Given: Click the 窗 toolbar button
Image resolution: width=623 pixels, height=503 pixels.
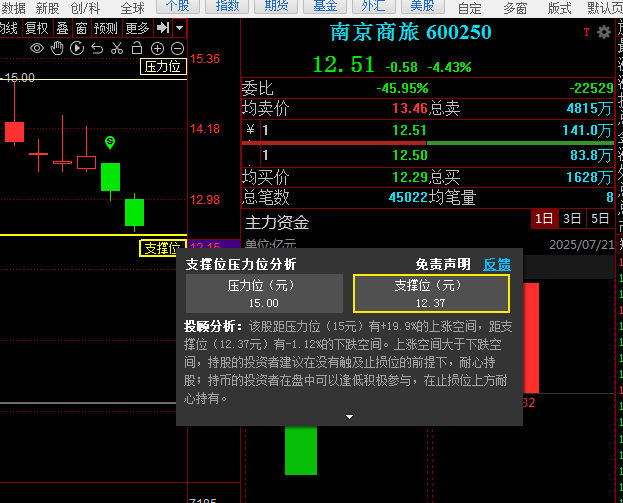Looking at the screenshot, I should [x=81, y=28].
